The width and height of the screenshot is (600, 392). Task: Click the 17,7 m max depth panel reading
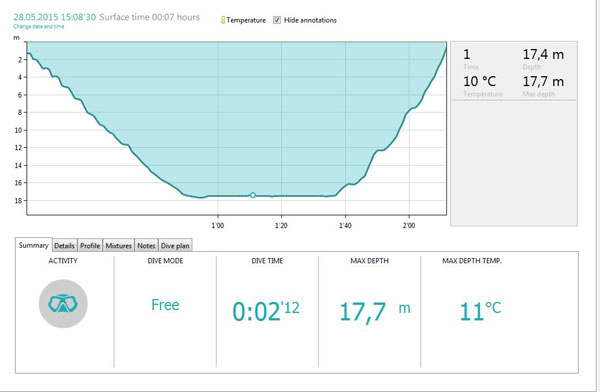[x=543, y=82]
